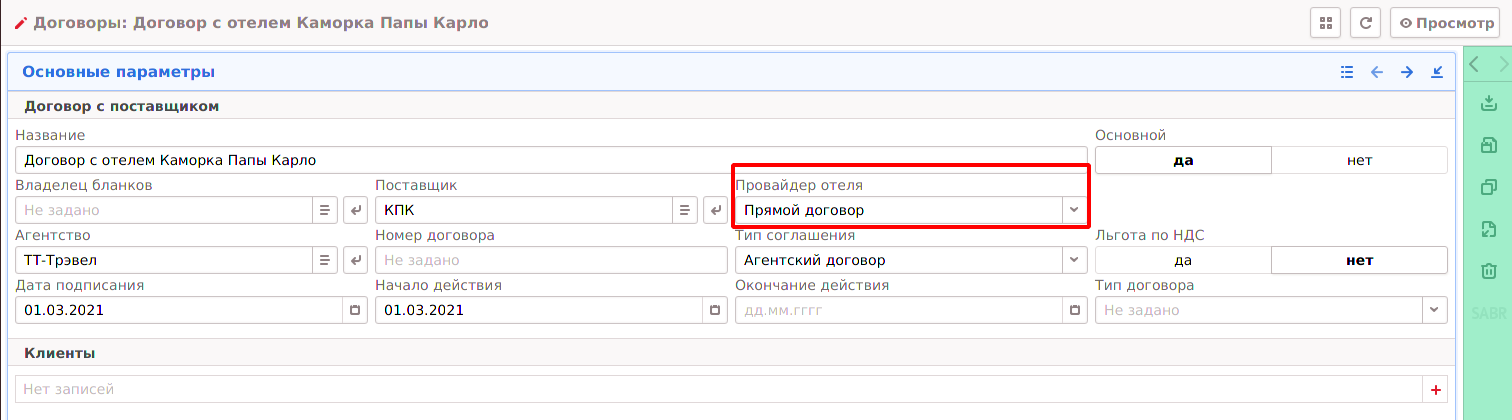The height and width of the screenshot is (420, 1512).
Task: Click the enter-arrow button next to Агентство
Action: [356, 260]
